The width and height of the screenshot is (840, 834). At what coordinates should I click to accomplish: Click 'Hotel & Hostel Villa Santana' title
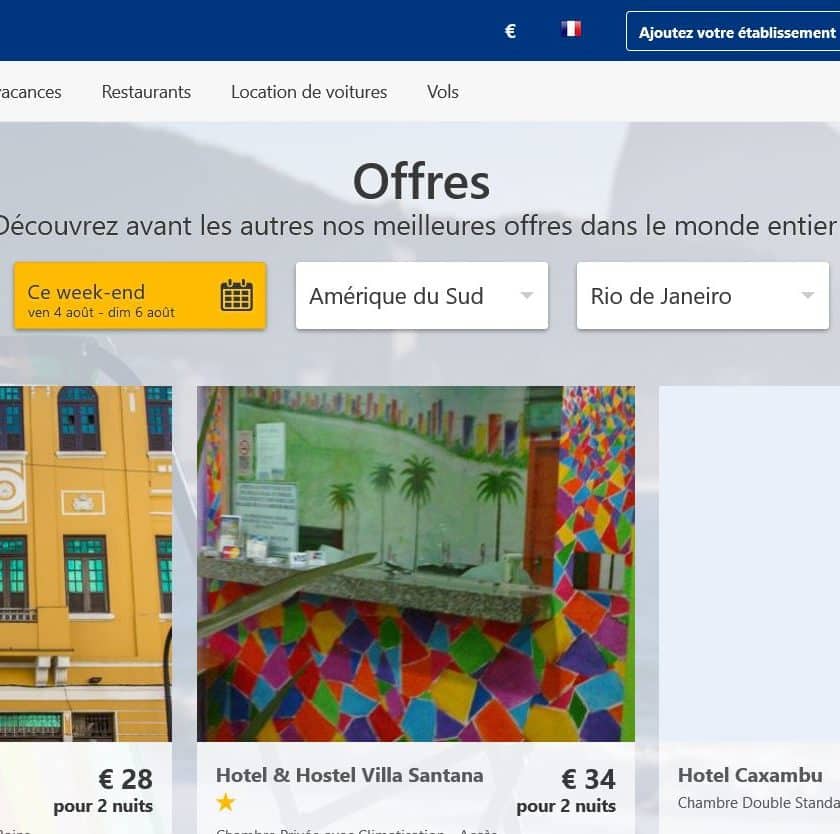point(349,775)
